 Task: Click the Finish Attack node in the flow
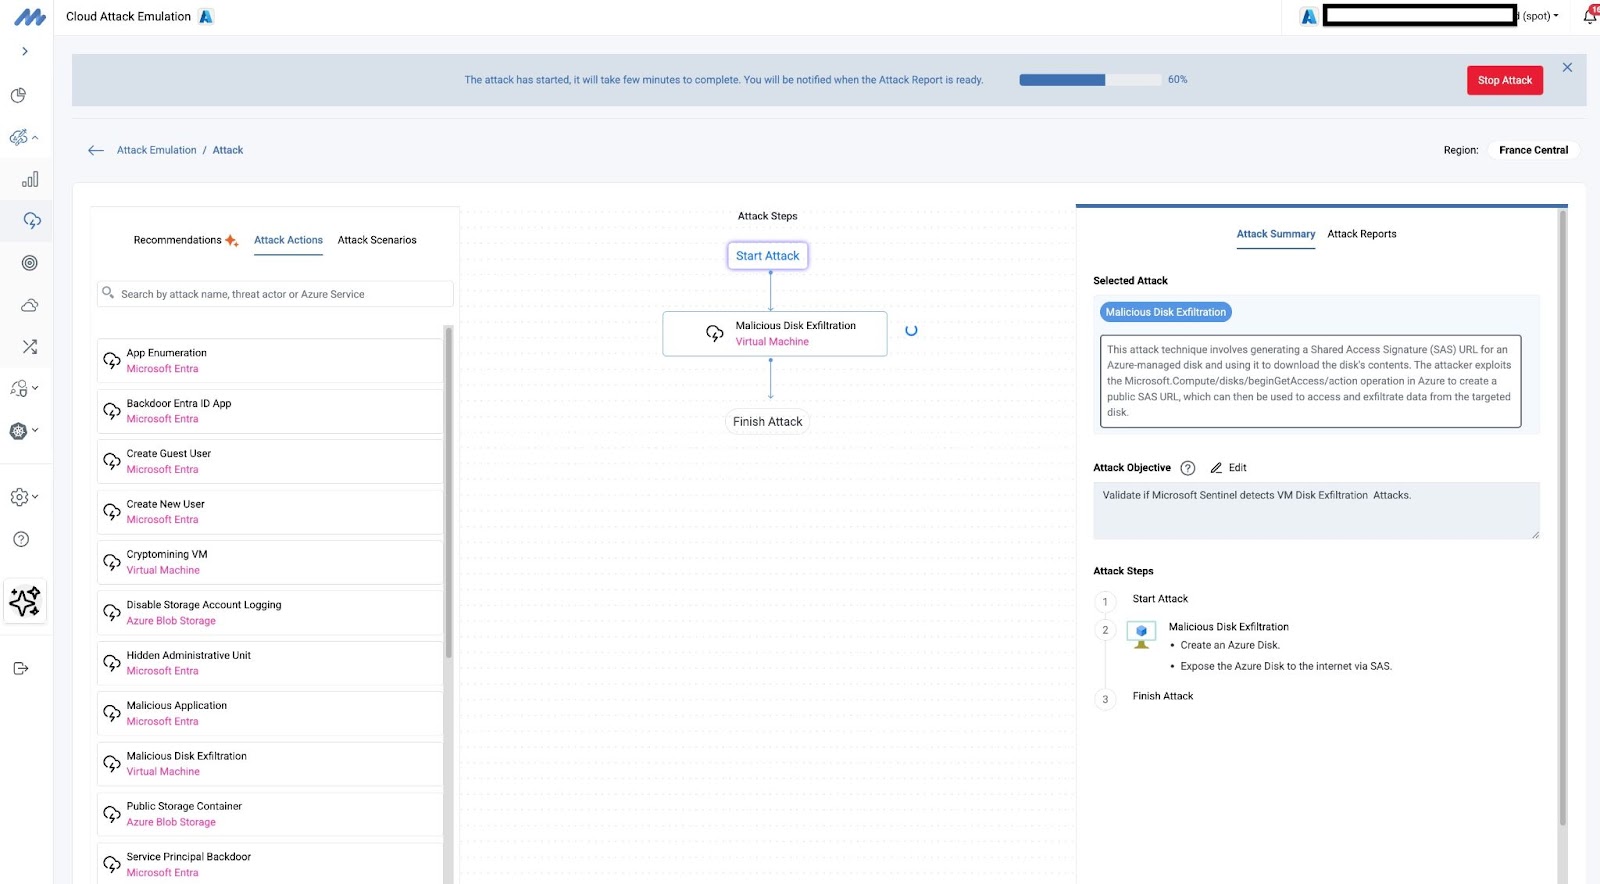[768, 422]
